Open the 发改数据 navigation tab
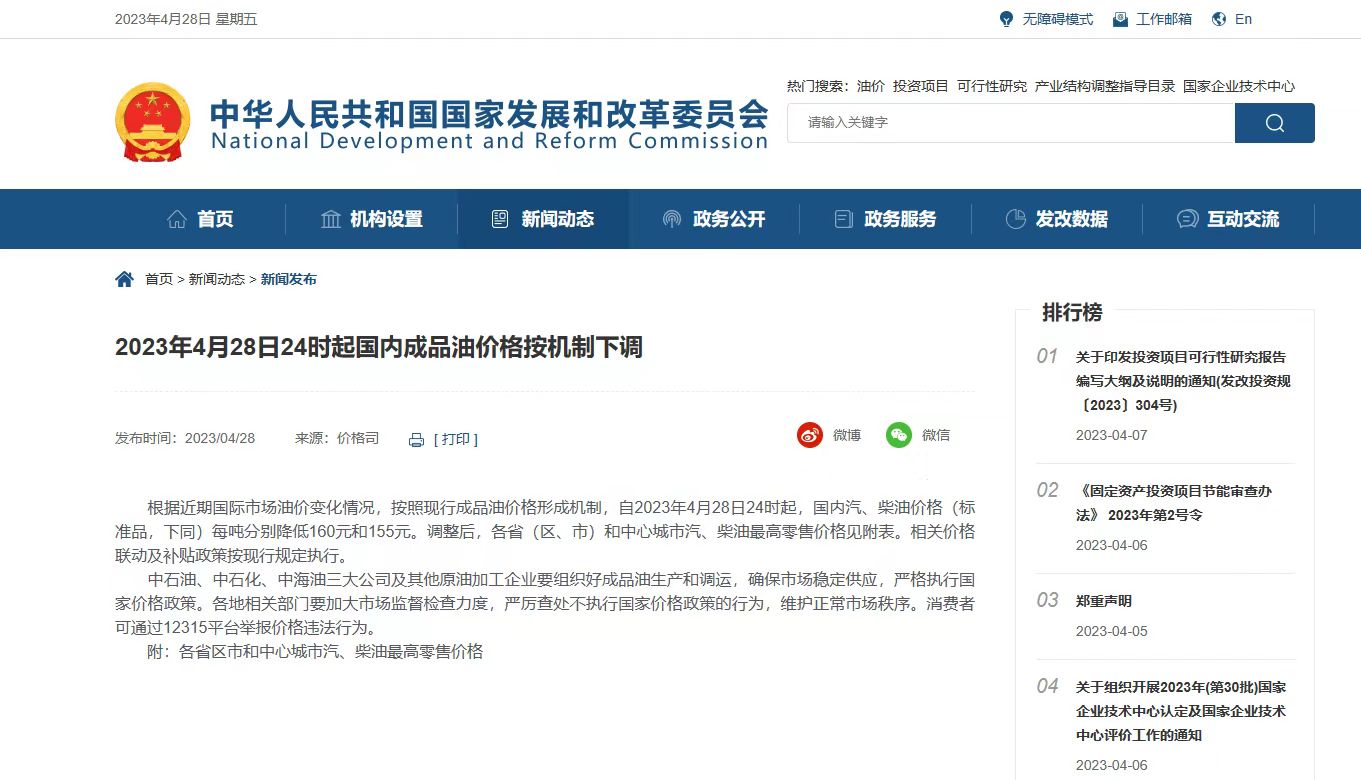The width and height of the screenshot is (1361, 780). [x=1057, y=219]
